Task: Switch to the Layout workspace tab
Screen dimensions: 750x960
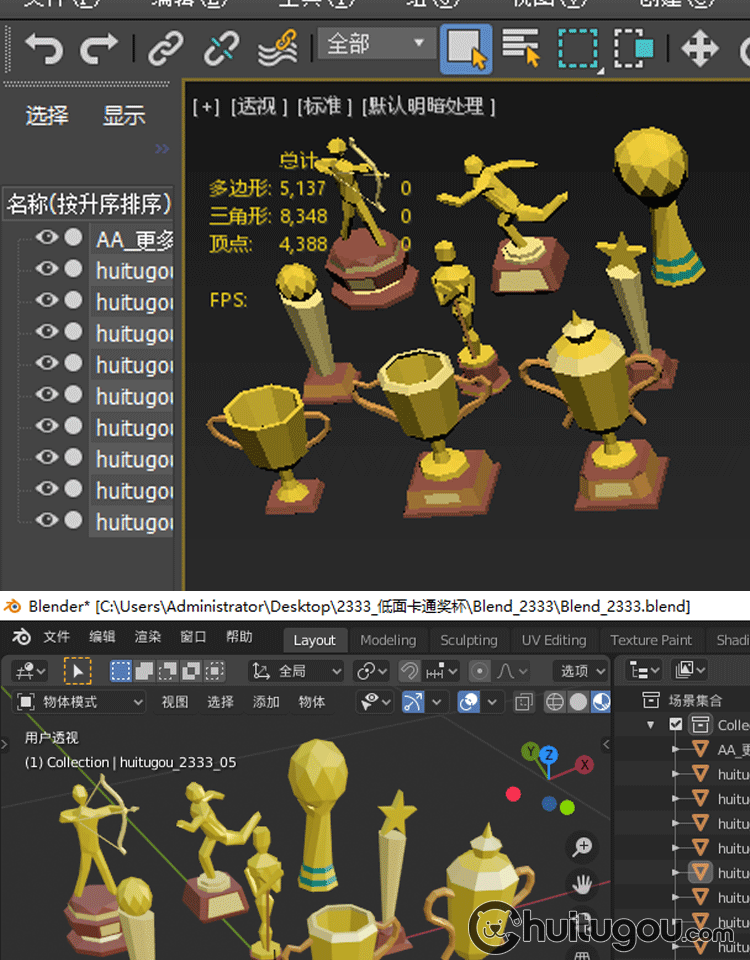Action: coord(315,640)
